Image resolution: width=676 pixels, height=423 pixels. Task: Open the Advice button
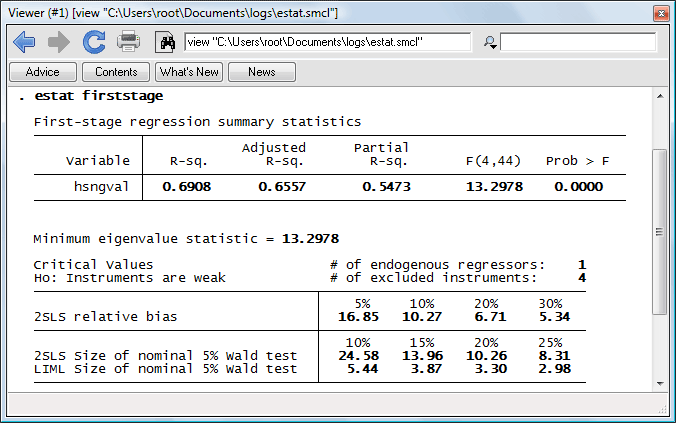pos(43,72)
